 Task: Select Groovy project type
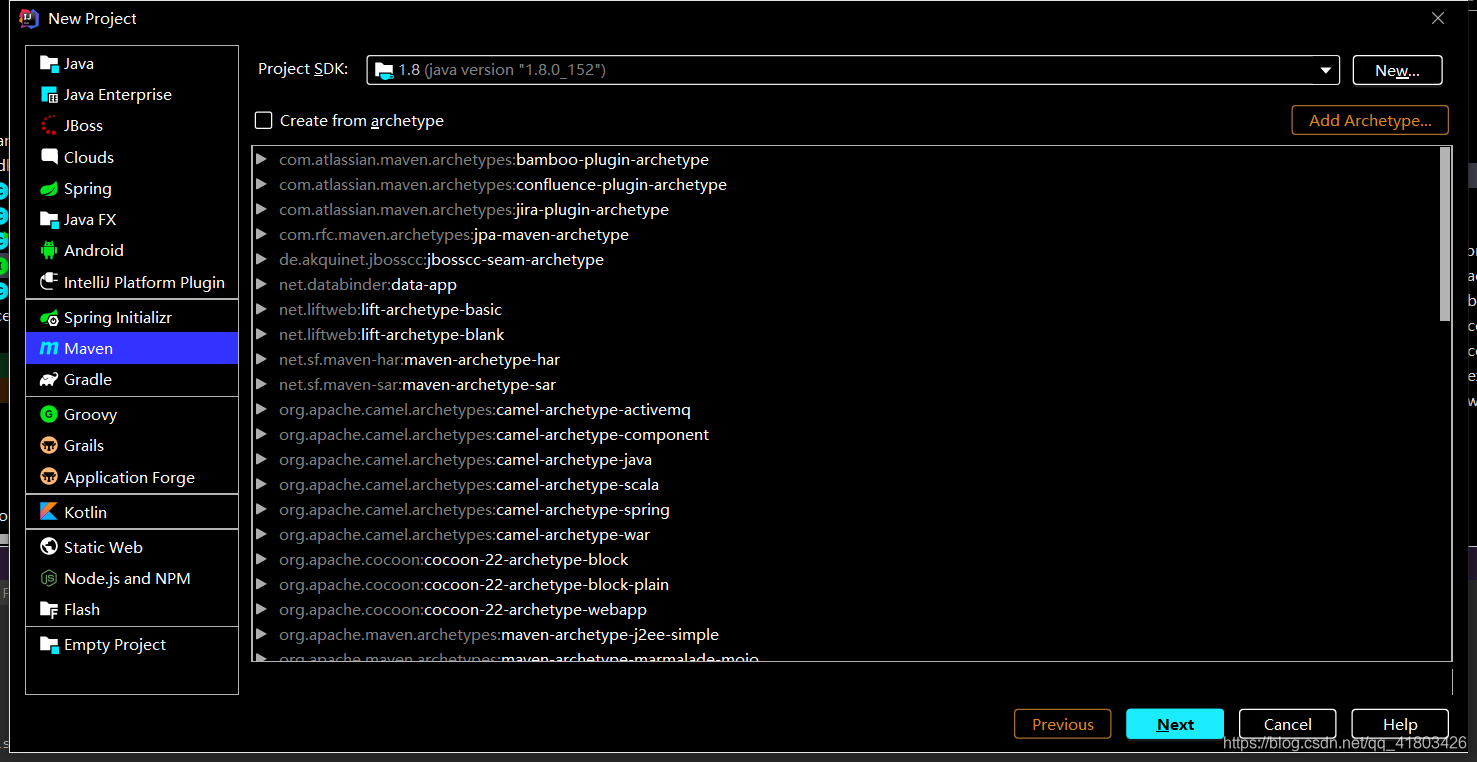click(132, 414)
